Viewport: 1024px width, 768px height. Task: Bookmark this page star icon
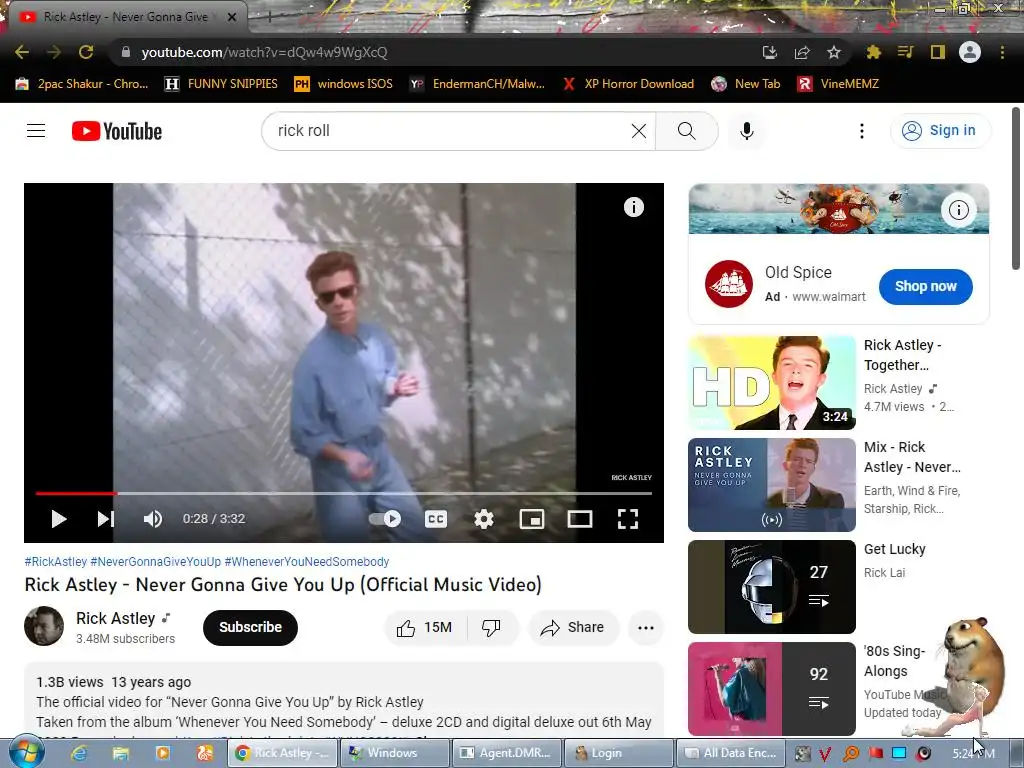(x=834, y=52)
